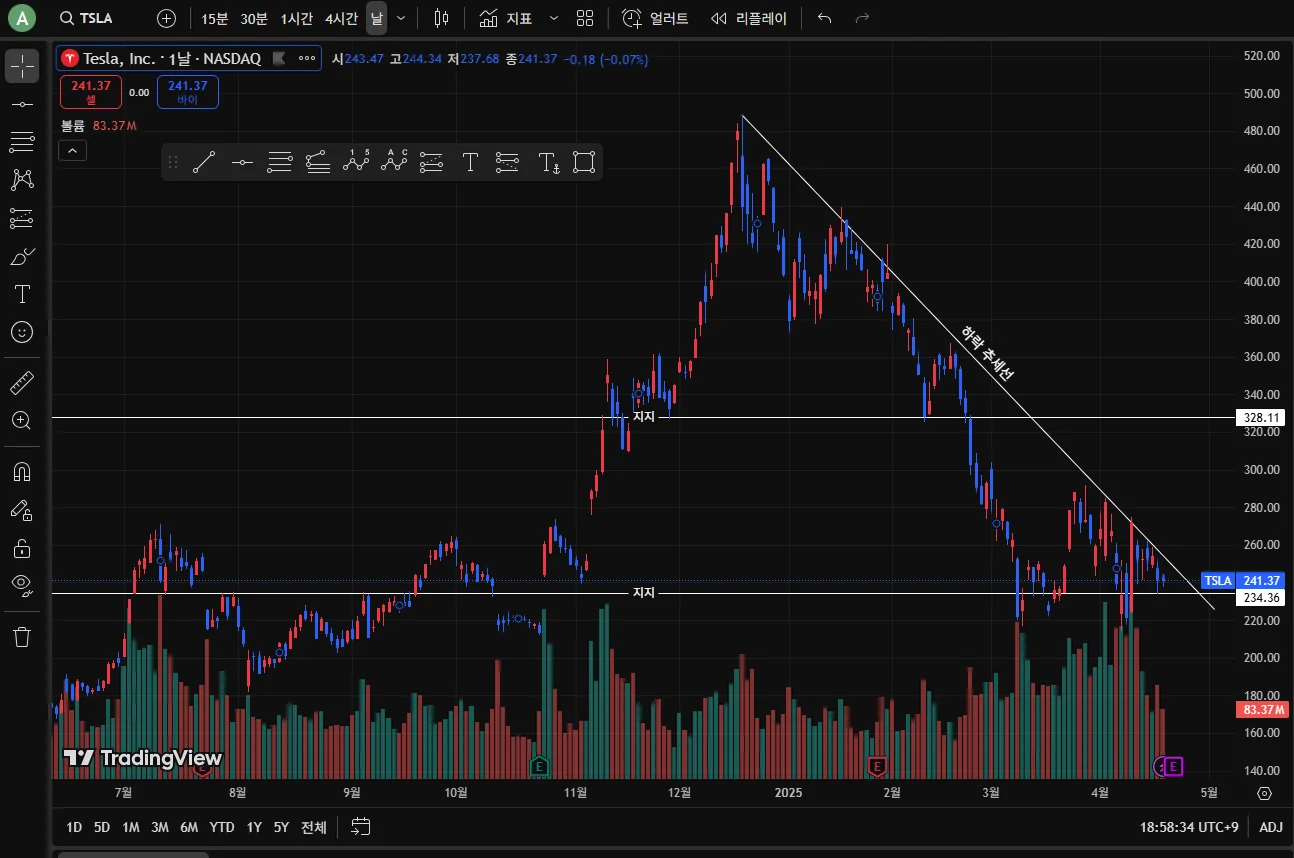Select the 날 daily interval

(376, 18)
